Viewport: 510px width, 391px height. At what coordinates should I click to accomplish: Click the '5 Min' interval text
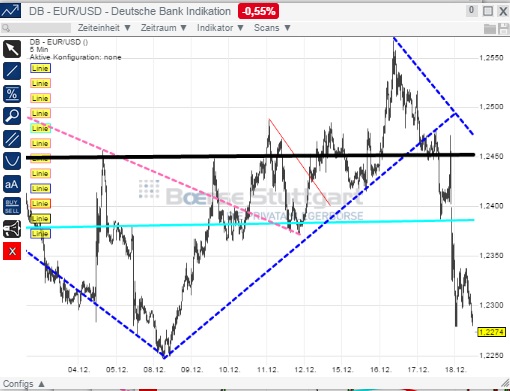(39, 49)
